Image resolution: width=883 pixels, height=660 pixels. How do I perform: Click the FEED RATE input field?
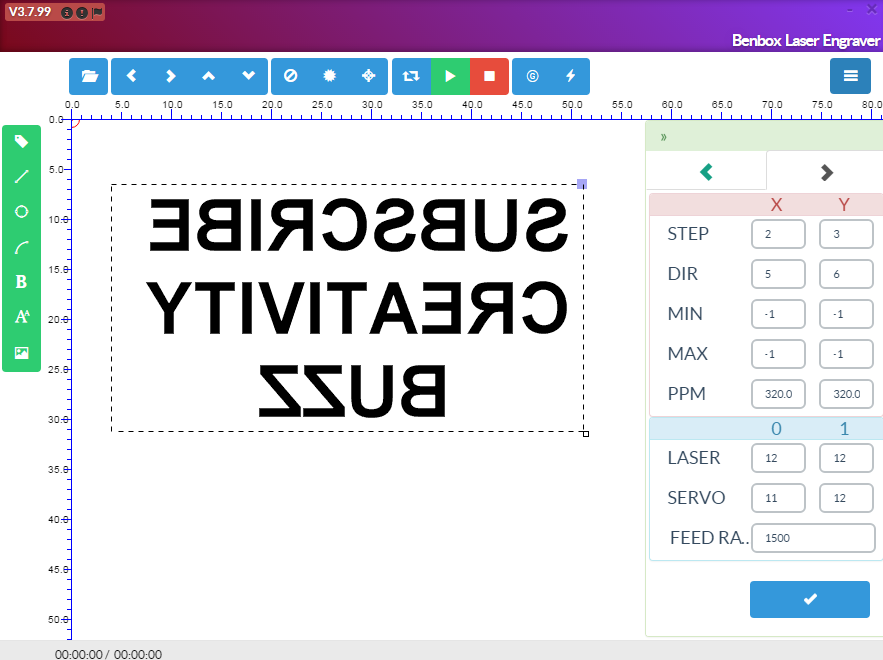tap(813, 538)
